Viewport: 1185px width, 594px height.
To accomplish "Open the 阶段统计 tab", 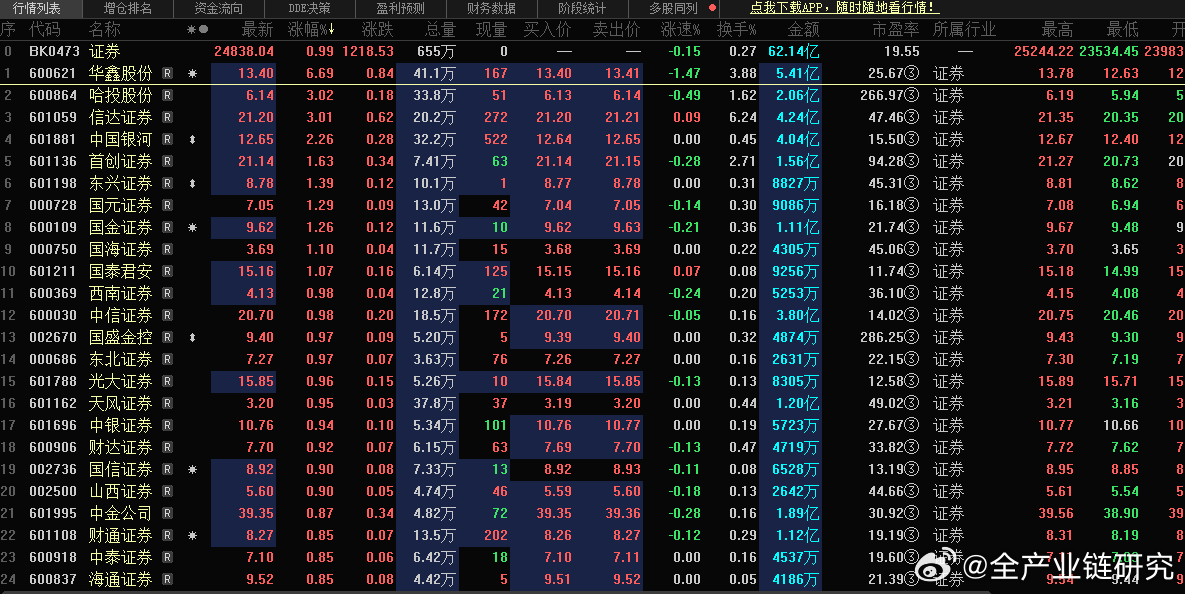I will [582, 8].
